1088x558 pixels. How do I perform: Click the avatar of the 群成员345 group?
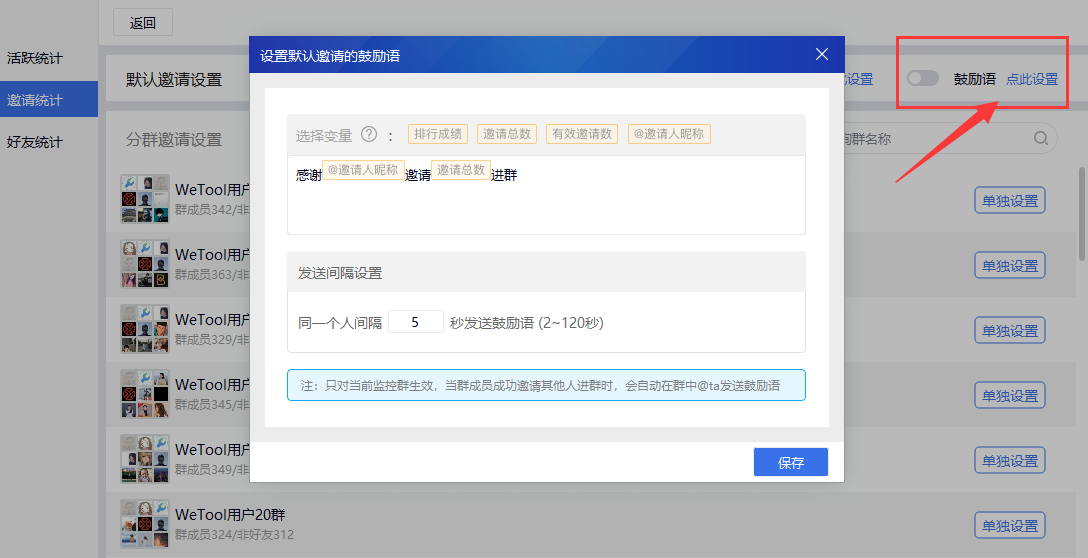coord(145,394)
